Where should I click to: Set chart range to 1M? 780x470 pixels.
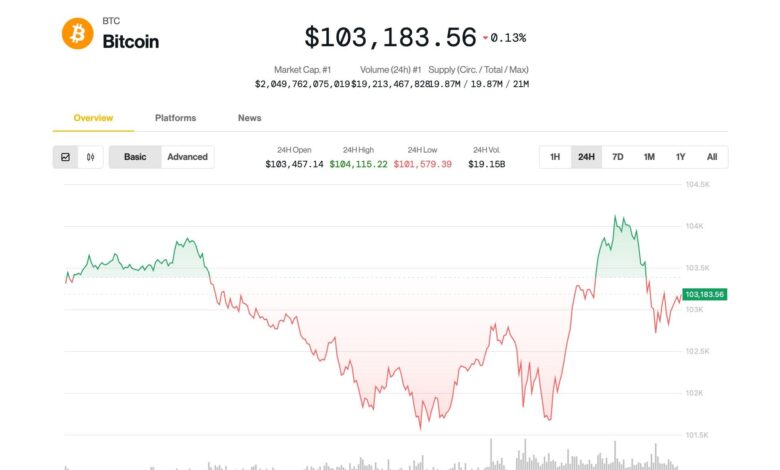click(x=649, y=157)
